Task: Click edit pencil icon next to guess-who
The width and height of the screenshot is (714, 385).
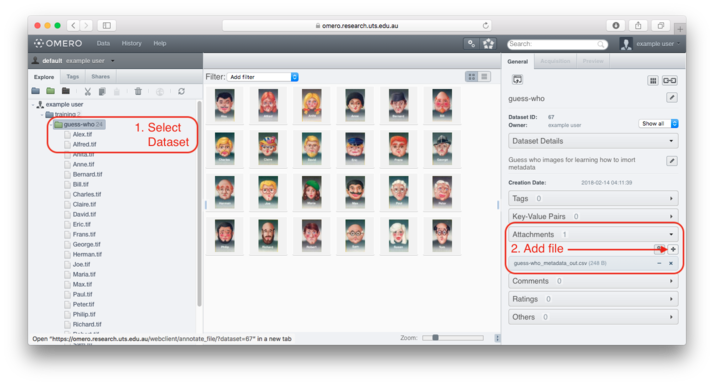Action: (672, 98)
